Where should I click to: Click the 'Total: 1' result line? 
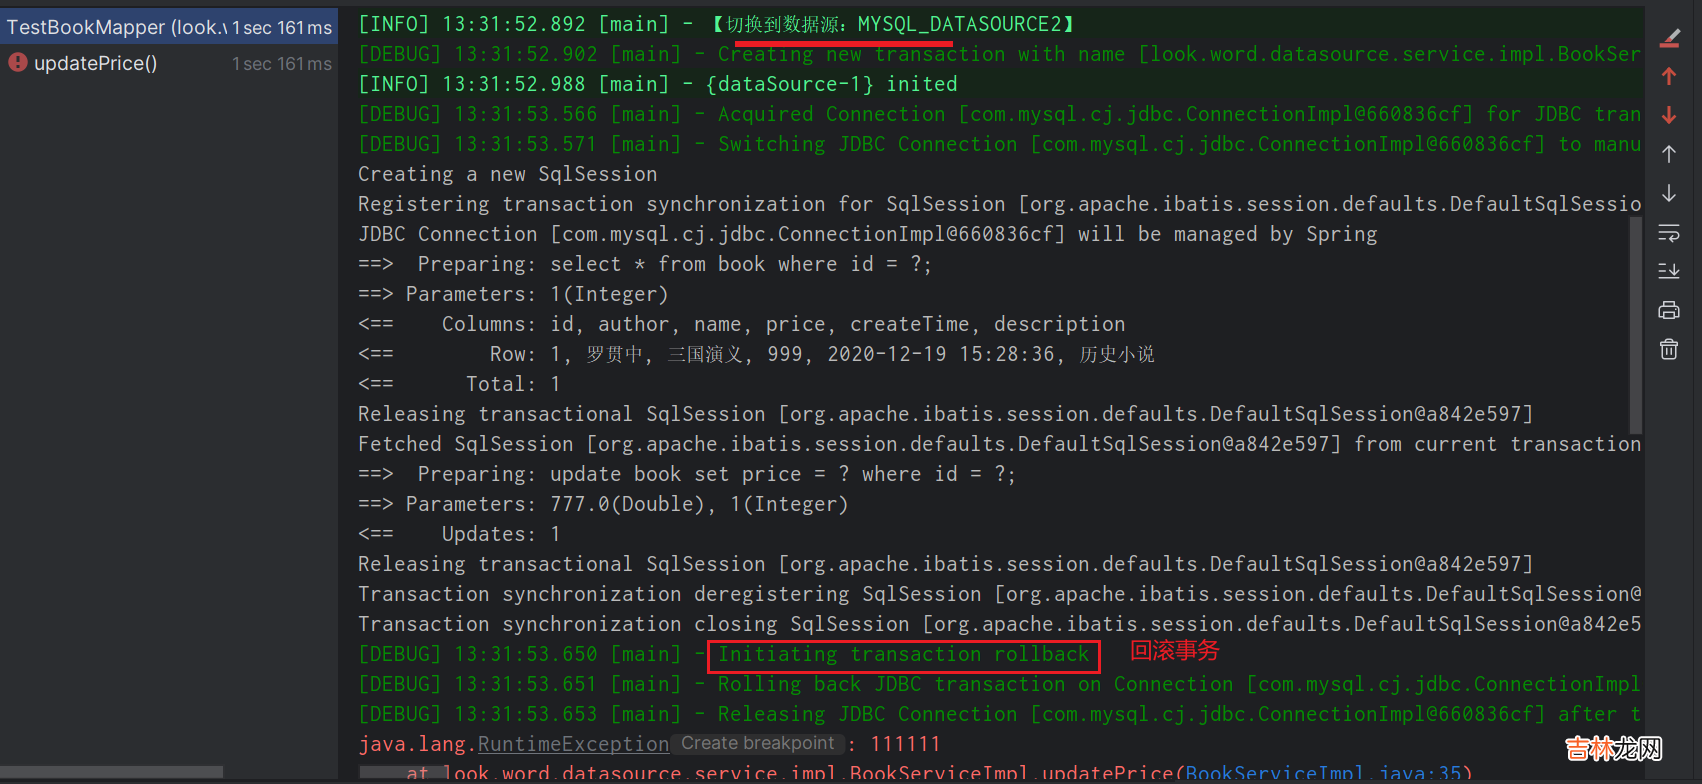[x=459, y=384]
